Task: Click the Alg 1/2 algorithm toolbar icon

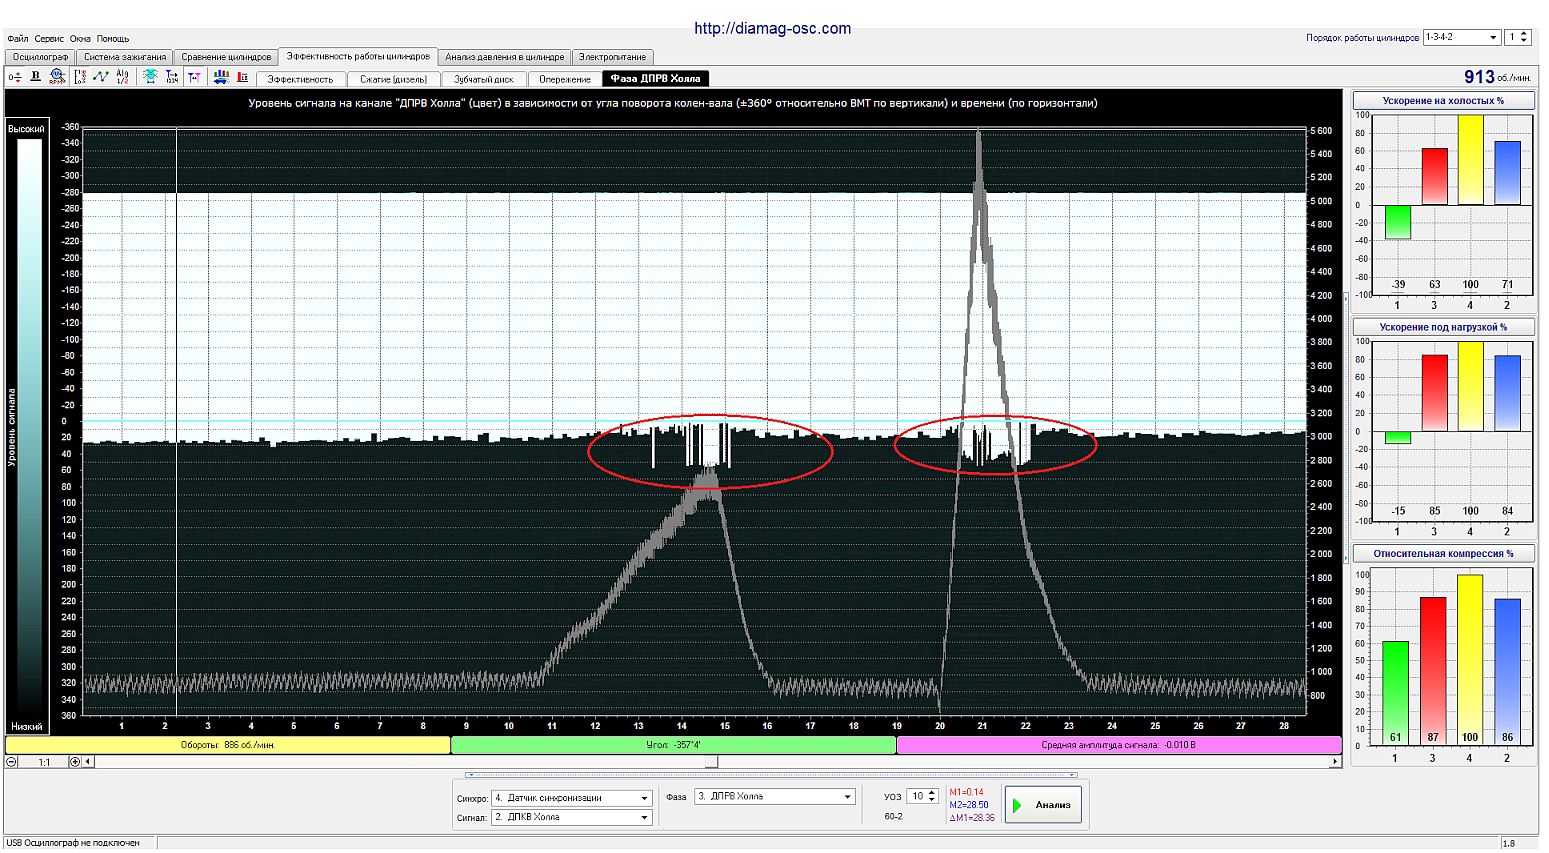Action: point(122,77)
